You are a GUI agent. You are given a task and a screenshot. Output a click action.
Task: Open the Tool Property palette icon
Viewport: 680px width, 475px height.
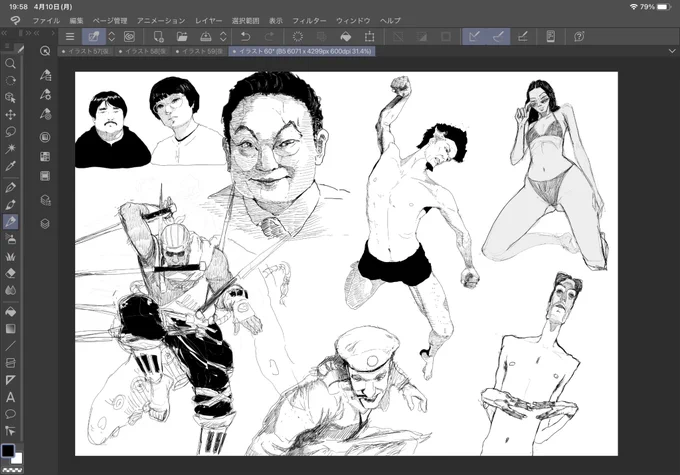pyautogui.click(x=45, y=94)
